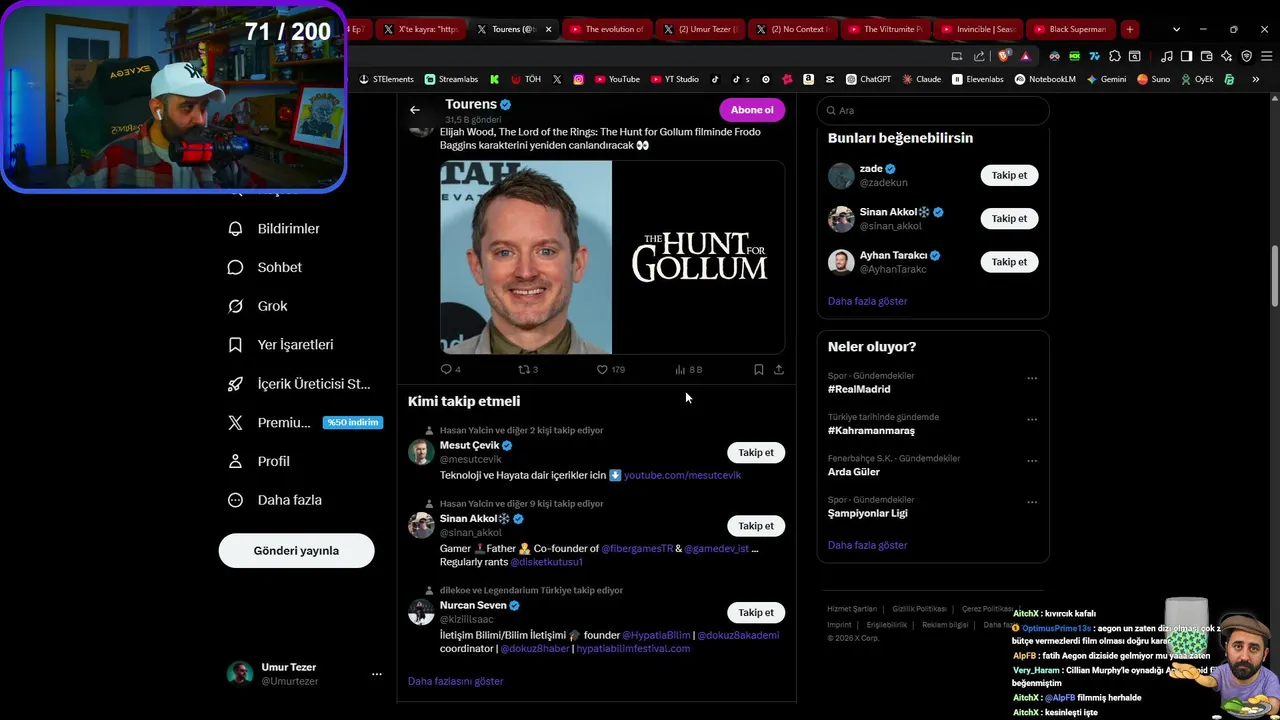Image resolution: width=1280 pixels, height=720 pixels.
Task: Click Daha fazlasını göster link
Action: [455, 681]
